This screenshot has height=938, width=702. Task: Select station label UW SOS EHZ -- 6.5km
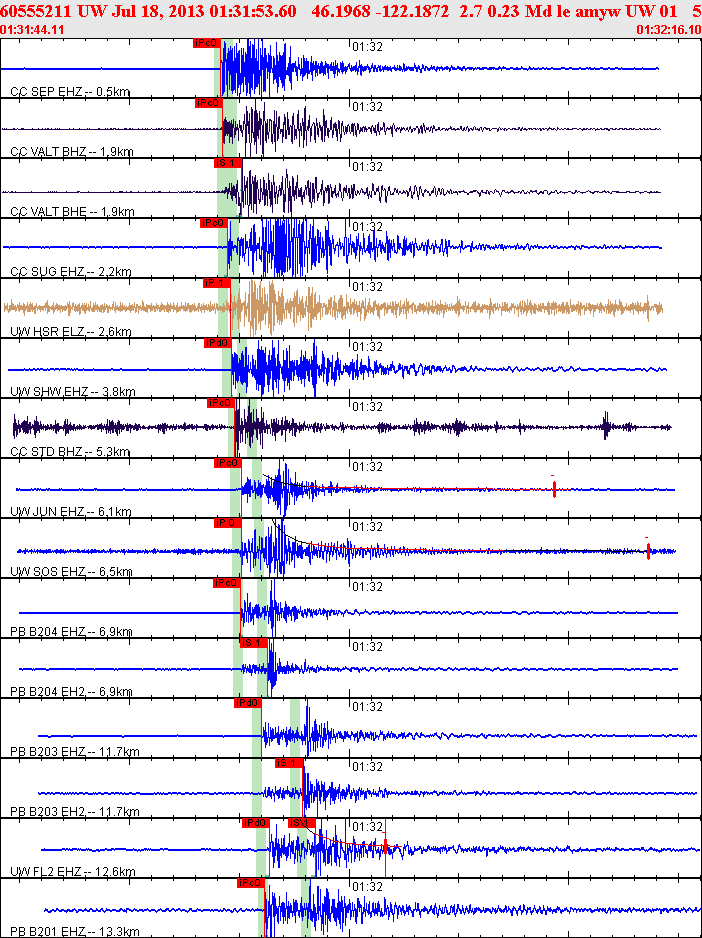71,572
